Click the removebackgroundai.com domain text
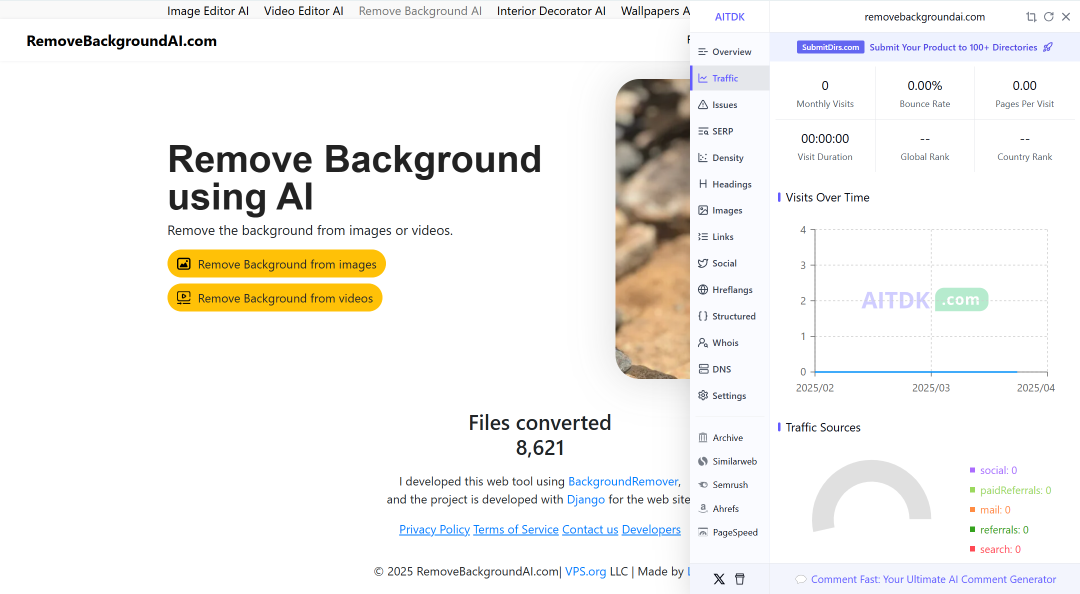Screen dimensions: 1080x594 [x=924, y=17]
